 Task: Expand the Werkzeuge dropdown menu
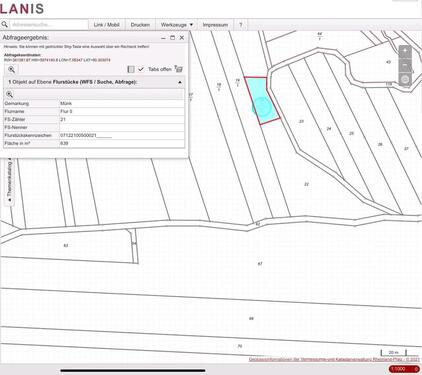177,25
